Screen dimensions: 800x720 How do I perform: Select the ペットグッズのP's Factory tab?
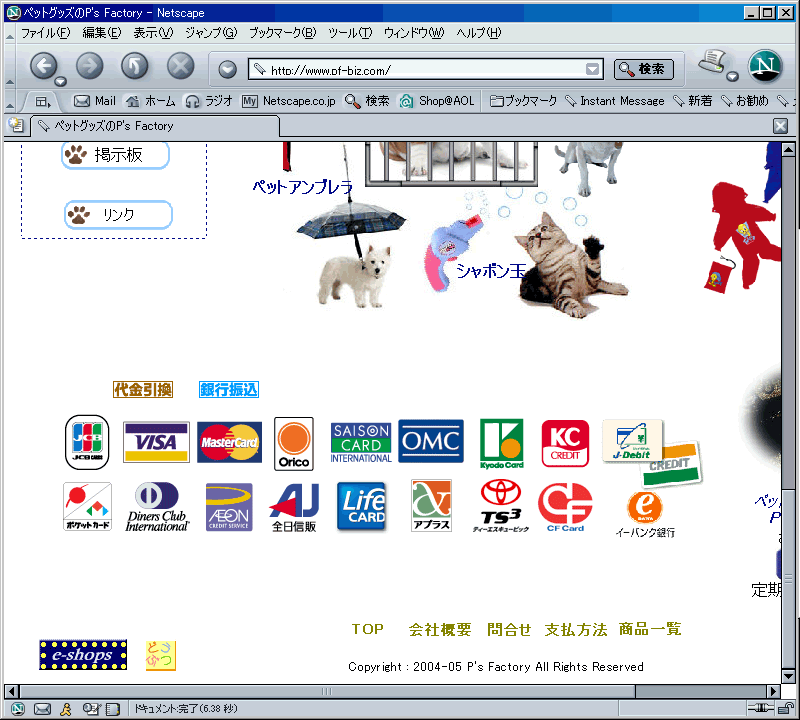pyautogui.click(x=156, y=126)
